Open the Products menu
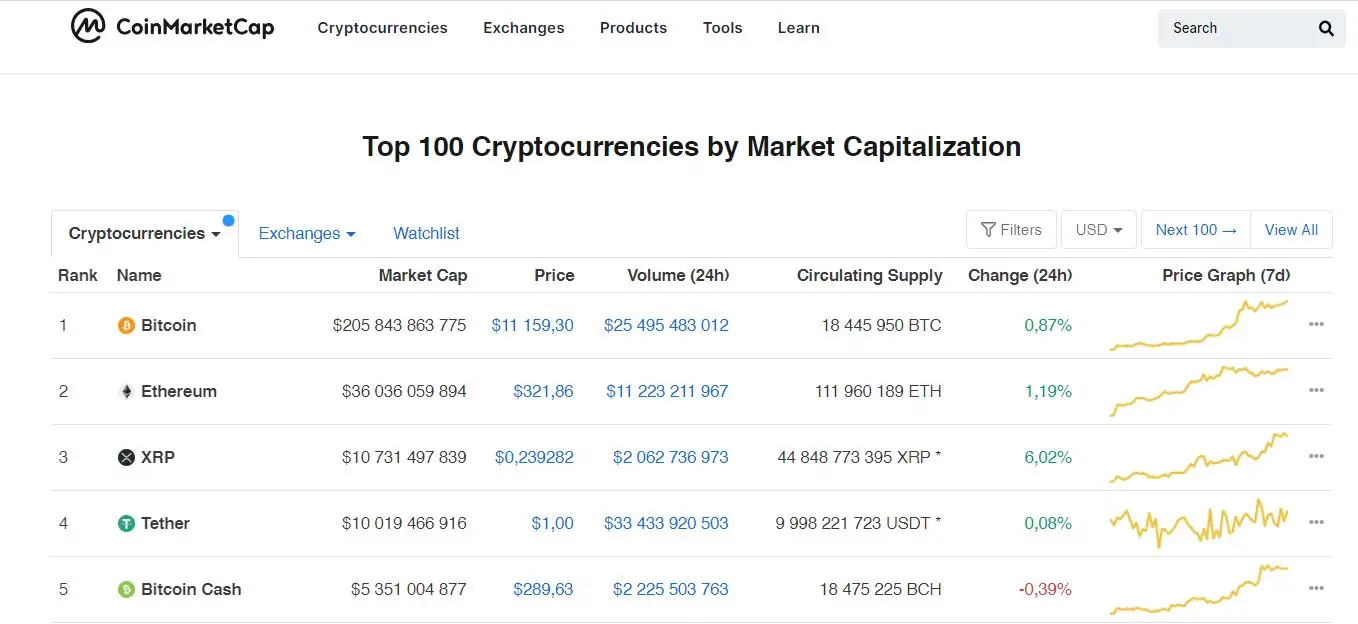The image size is (1358, 624). coord(633,28)
